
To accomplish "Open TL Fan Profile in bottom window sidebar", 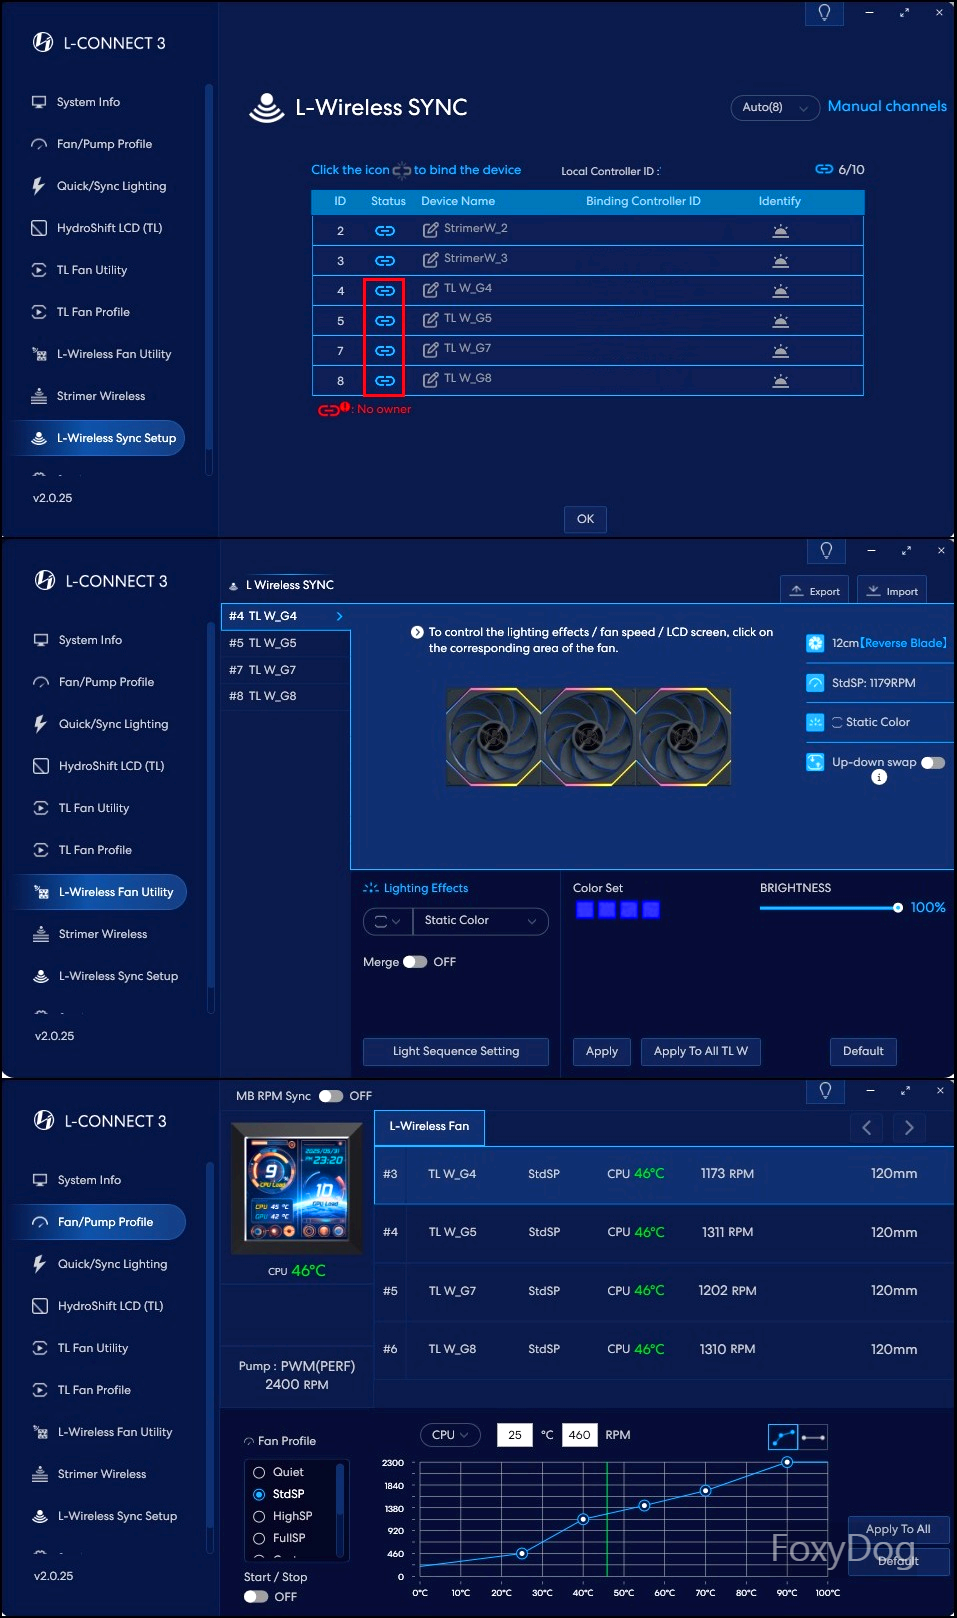I will pos(94,1390).
